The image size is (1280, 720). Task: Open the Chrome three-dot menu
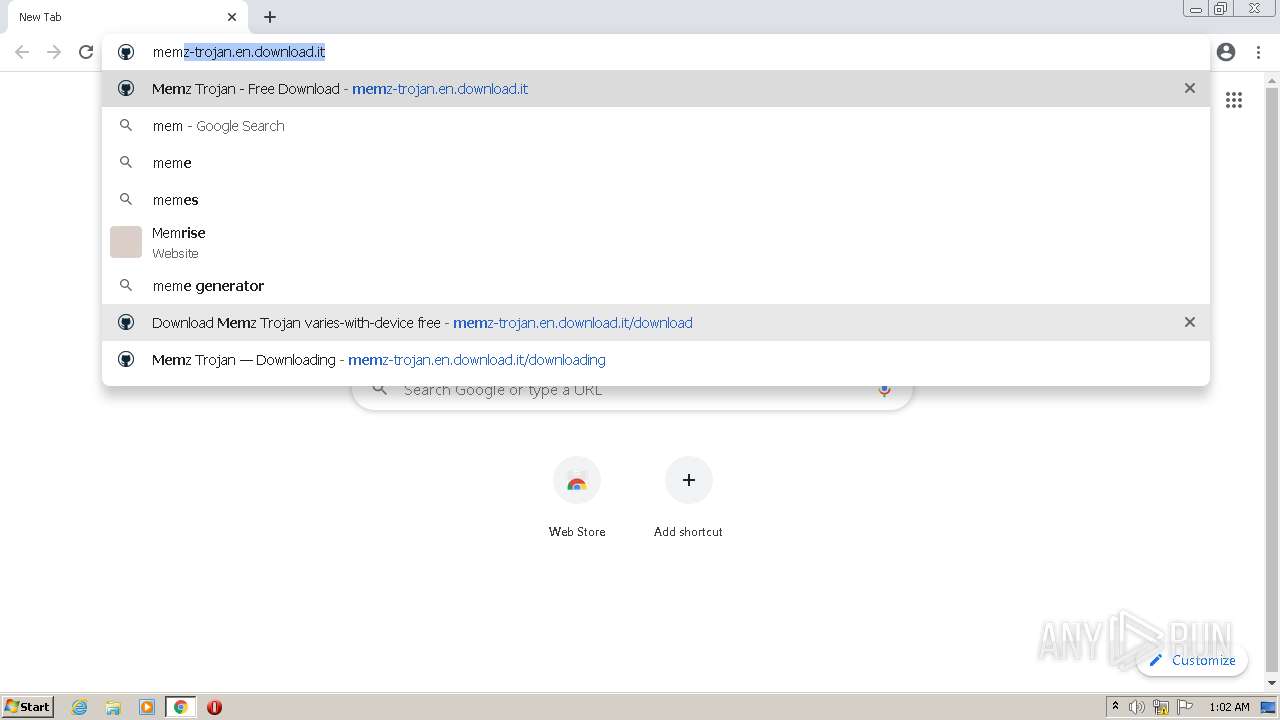tap(1258, 52)
